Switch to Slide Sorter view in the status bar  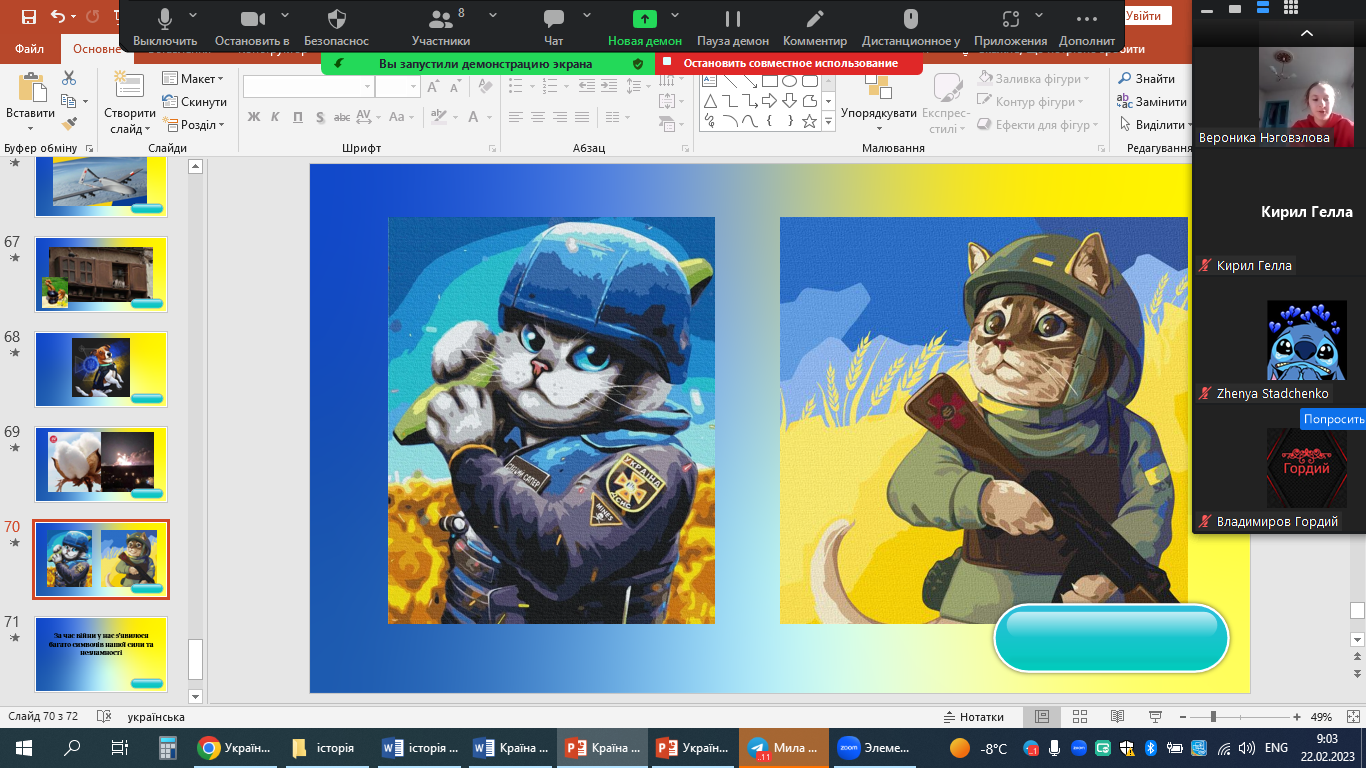click(x=1079, y=717)
